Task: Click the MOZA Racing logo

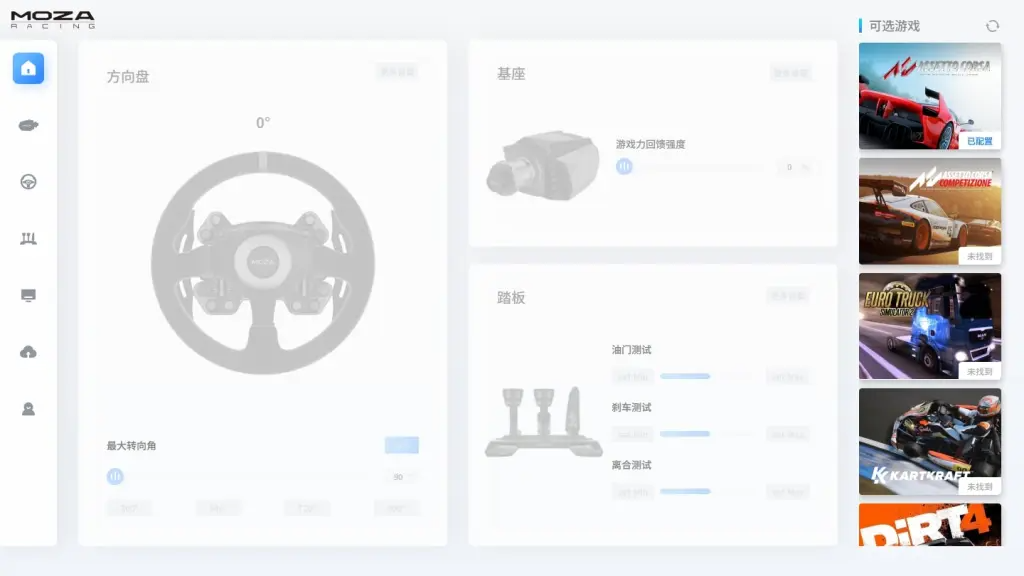Action: 53,20
